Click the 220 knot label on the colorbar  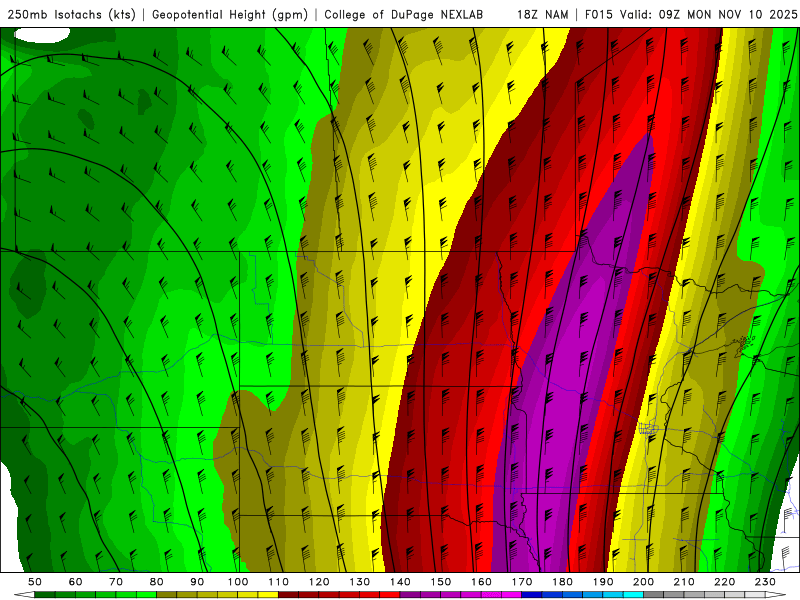pos(724,582)
